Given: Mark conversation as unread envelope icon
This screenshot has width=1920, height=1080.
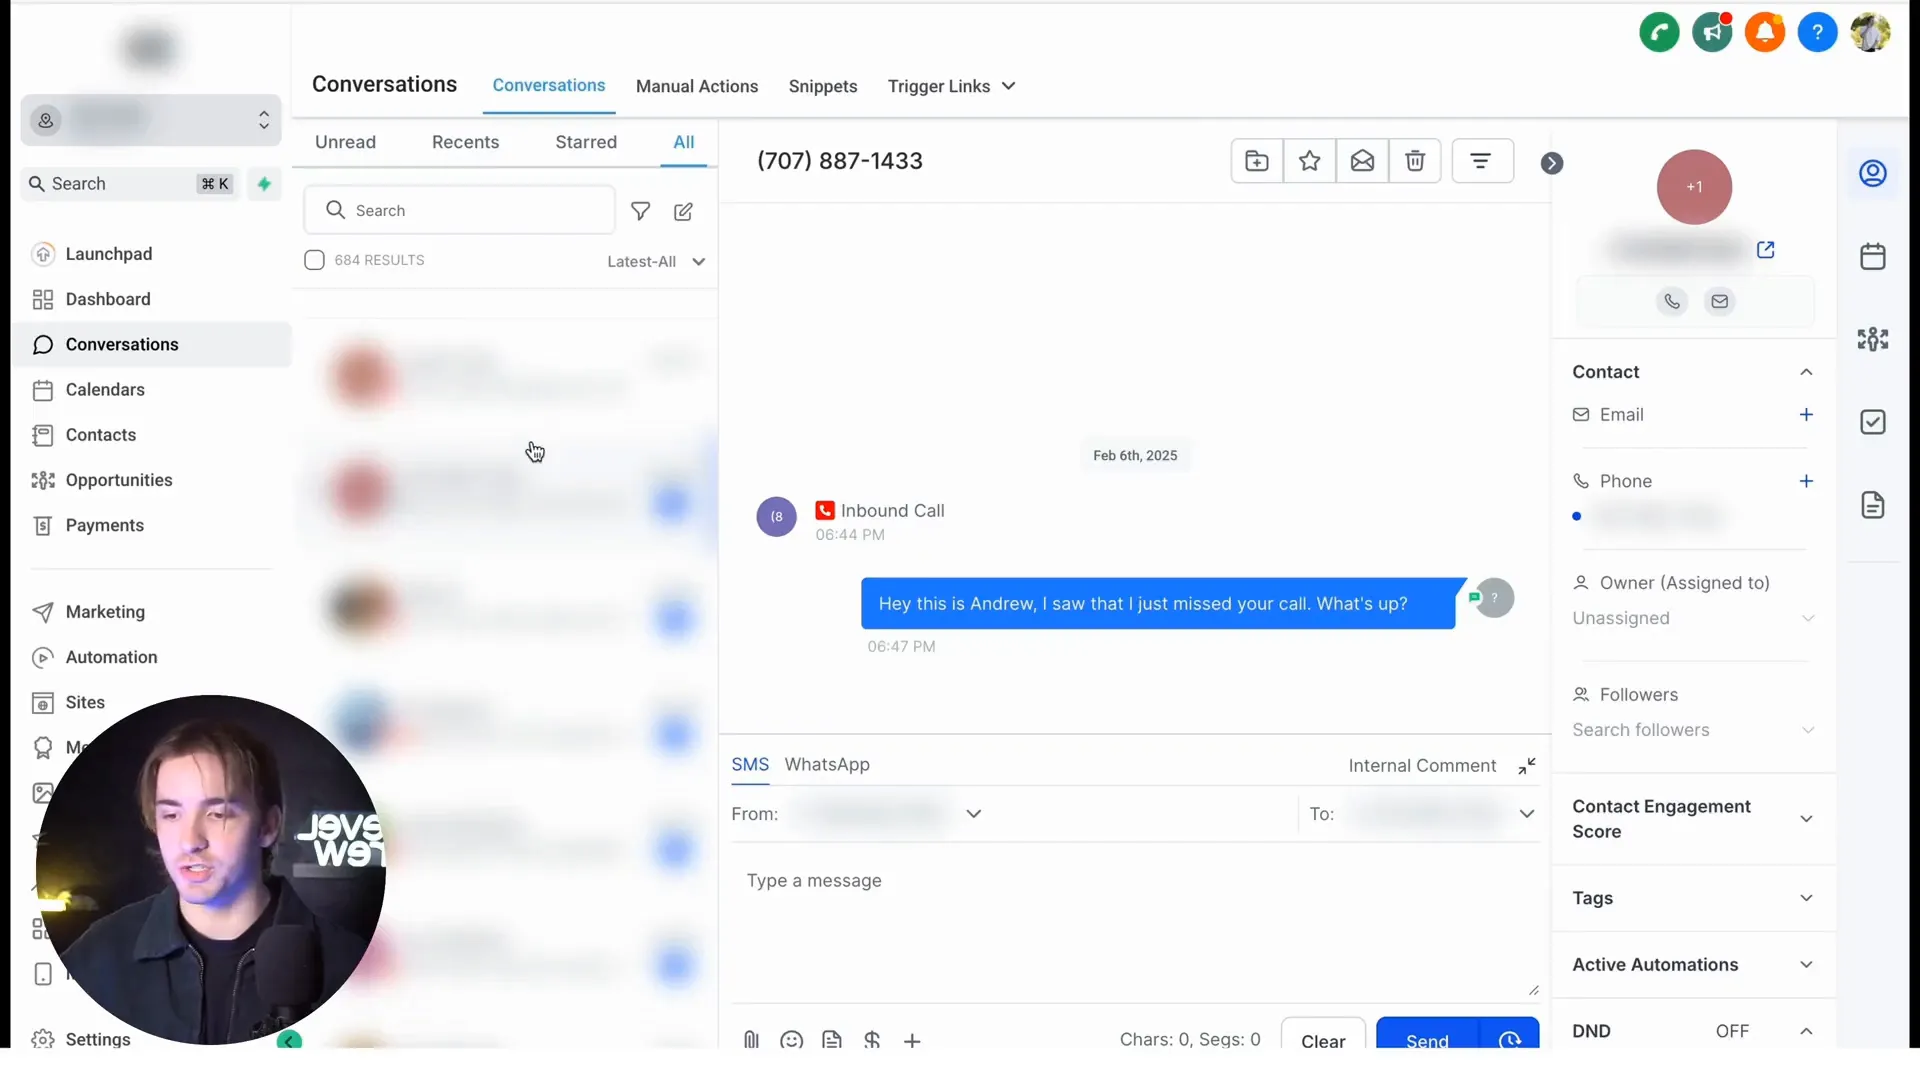Looking at the screenshot, I should click(x=1362, y=161).
